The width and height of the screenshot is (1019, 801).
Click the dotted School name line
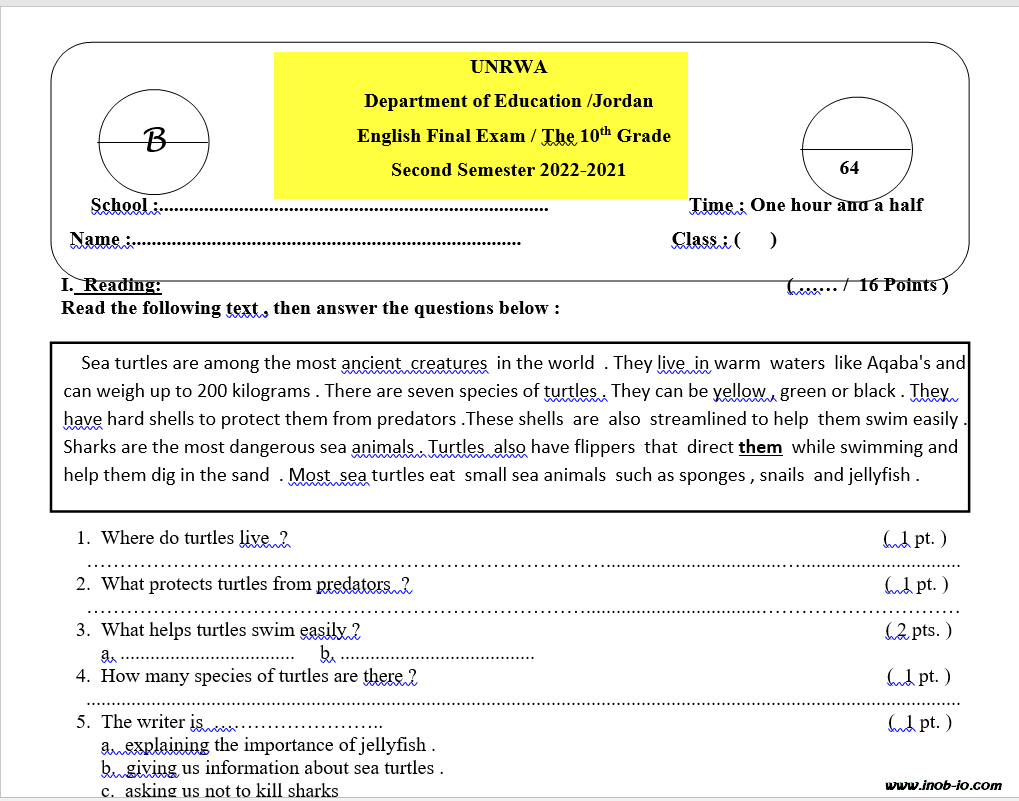355,208
